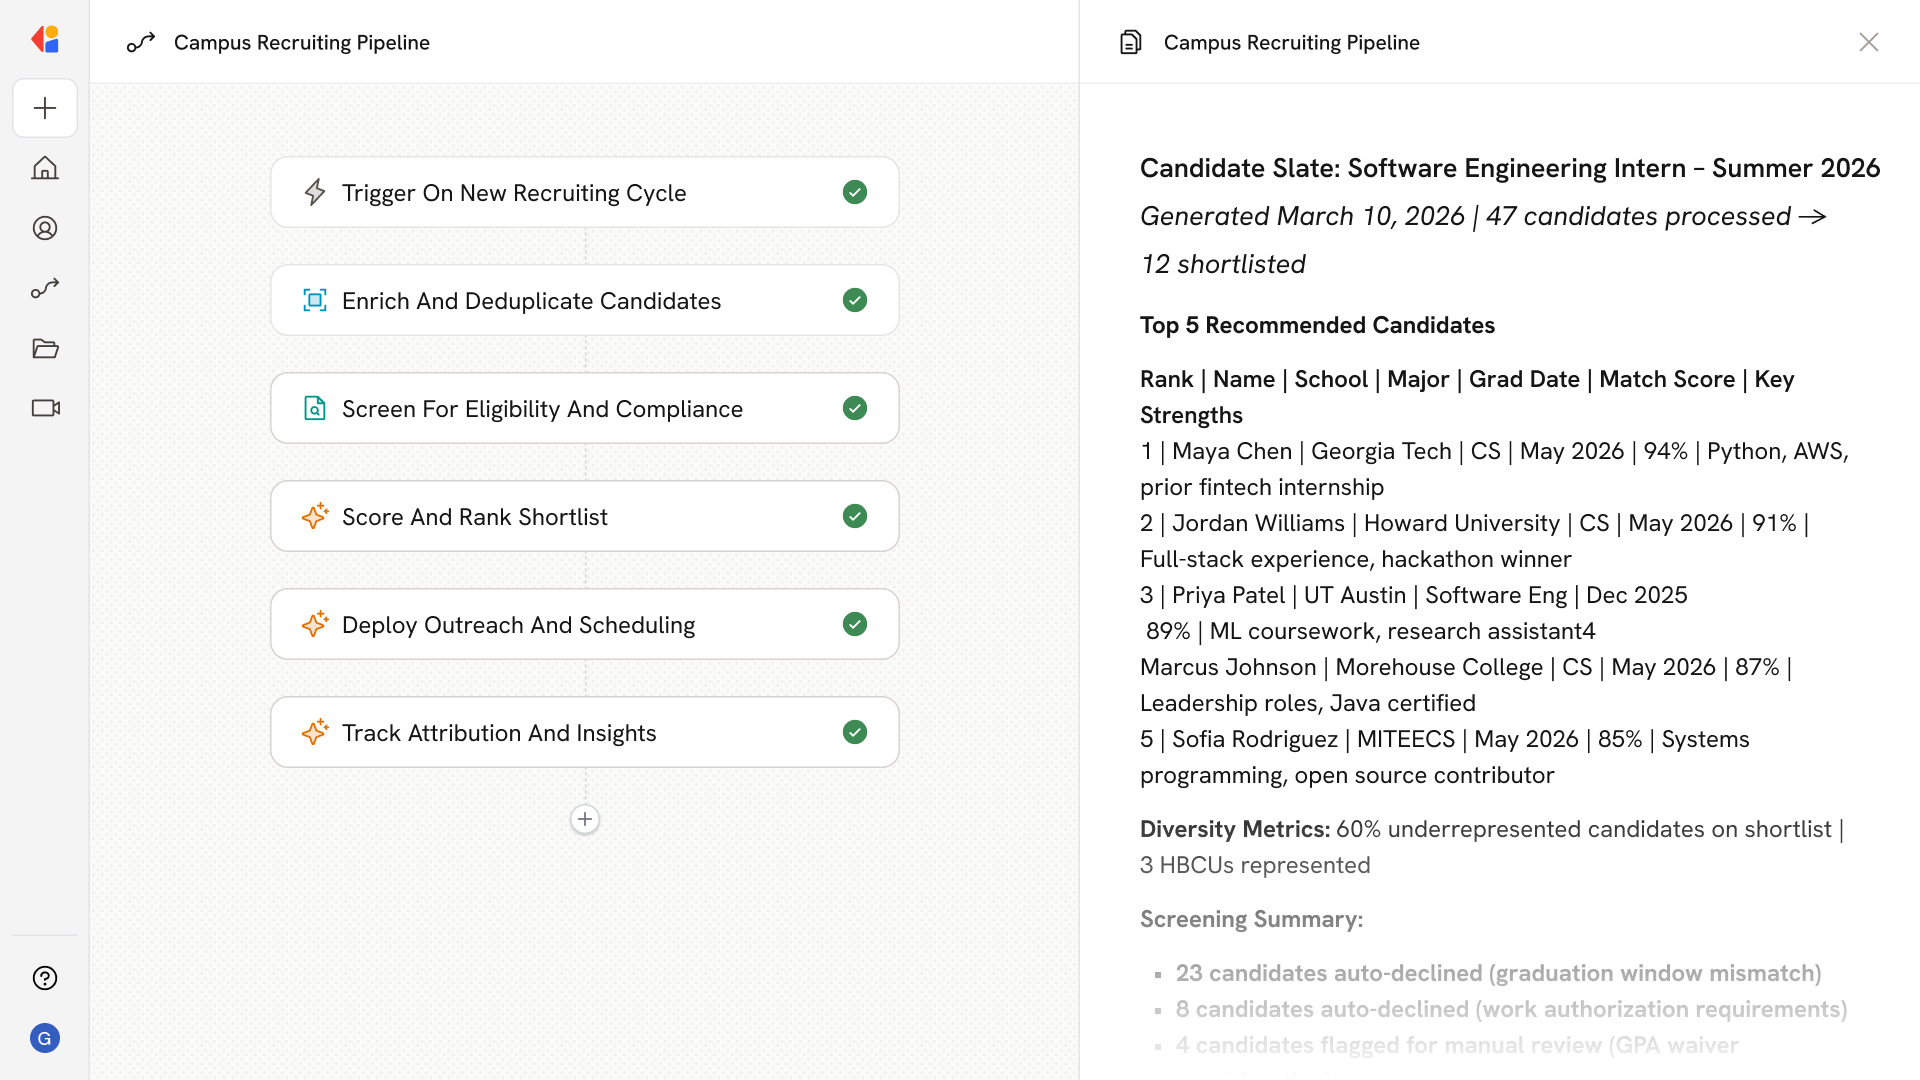Screen dimensions: 1920x1080
Task: Click the Campus Recruiting Pipeline title in the left header
Action: pos(301,42)
